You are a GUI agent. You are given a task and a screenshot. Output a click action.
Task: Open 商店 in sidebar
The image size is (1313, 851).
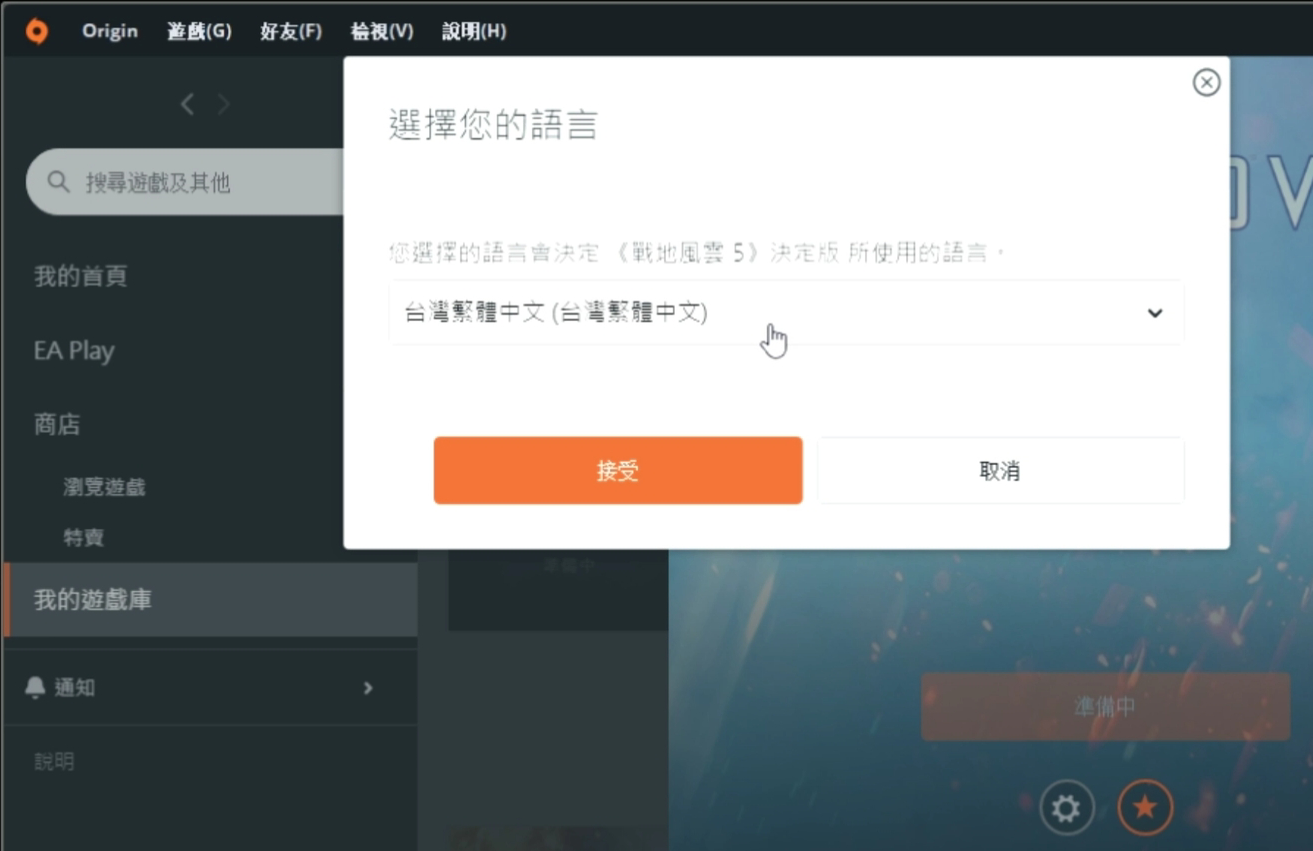57,424
